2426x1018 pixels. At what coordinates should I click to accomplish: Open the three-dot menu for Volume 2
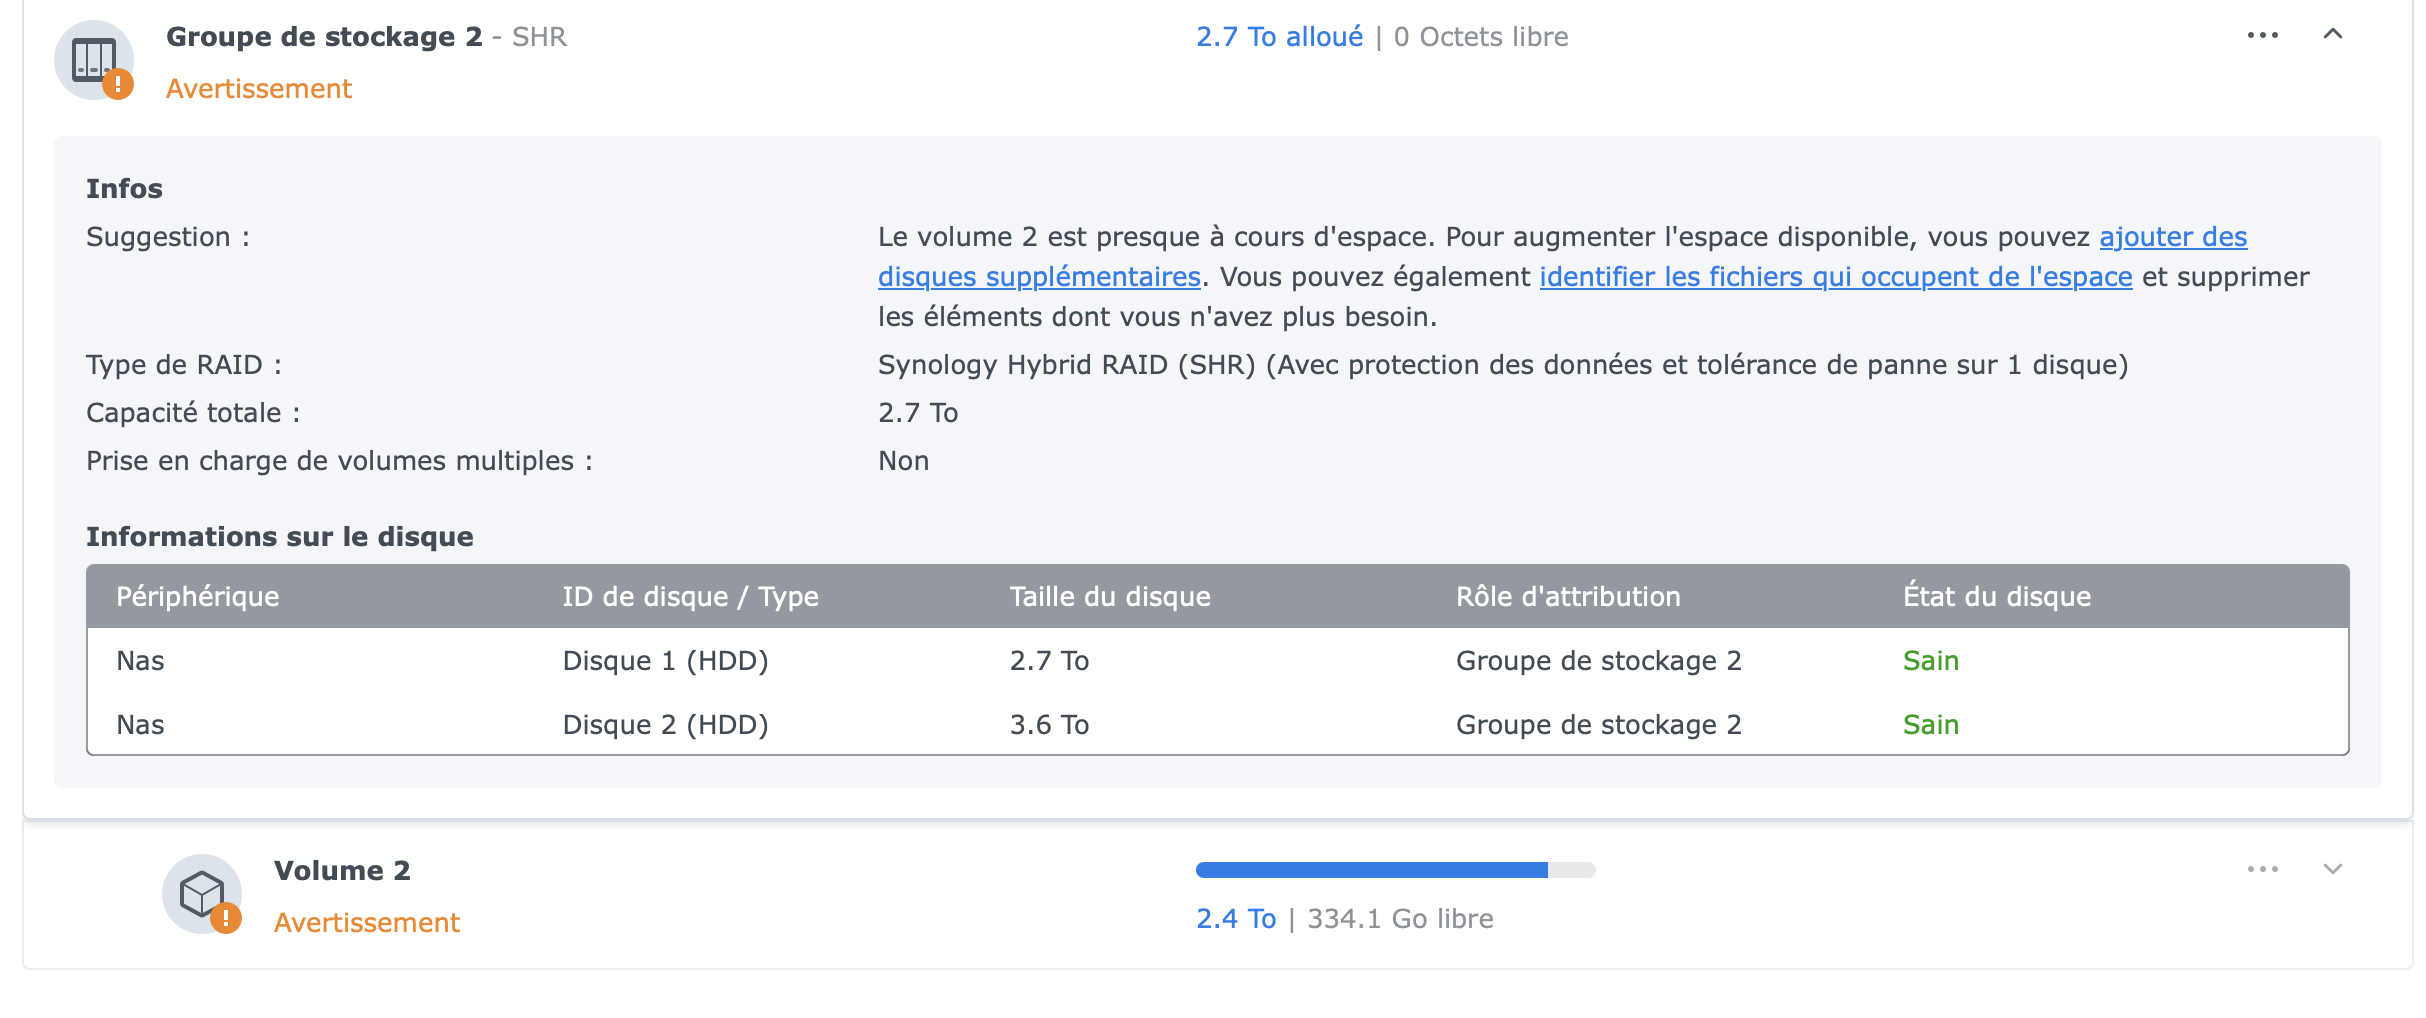click(2262, 869)
